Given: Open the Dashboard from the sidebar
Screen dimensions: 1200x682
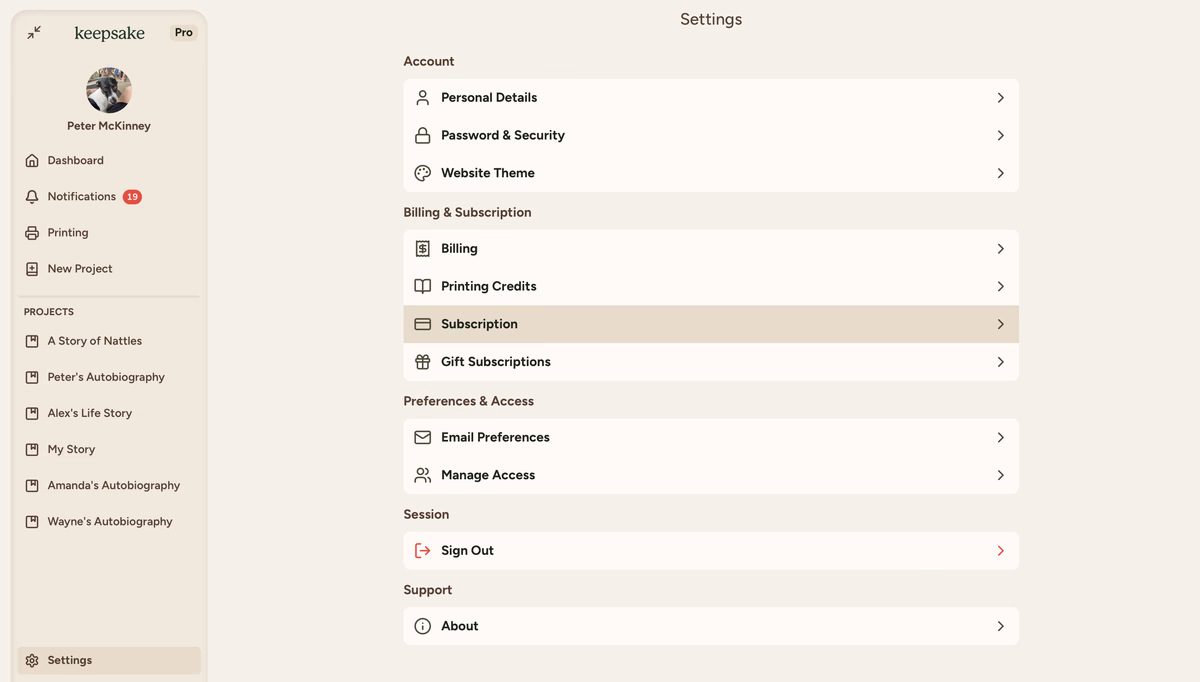Looking at the screenshot, I should 75,161.
